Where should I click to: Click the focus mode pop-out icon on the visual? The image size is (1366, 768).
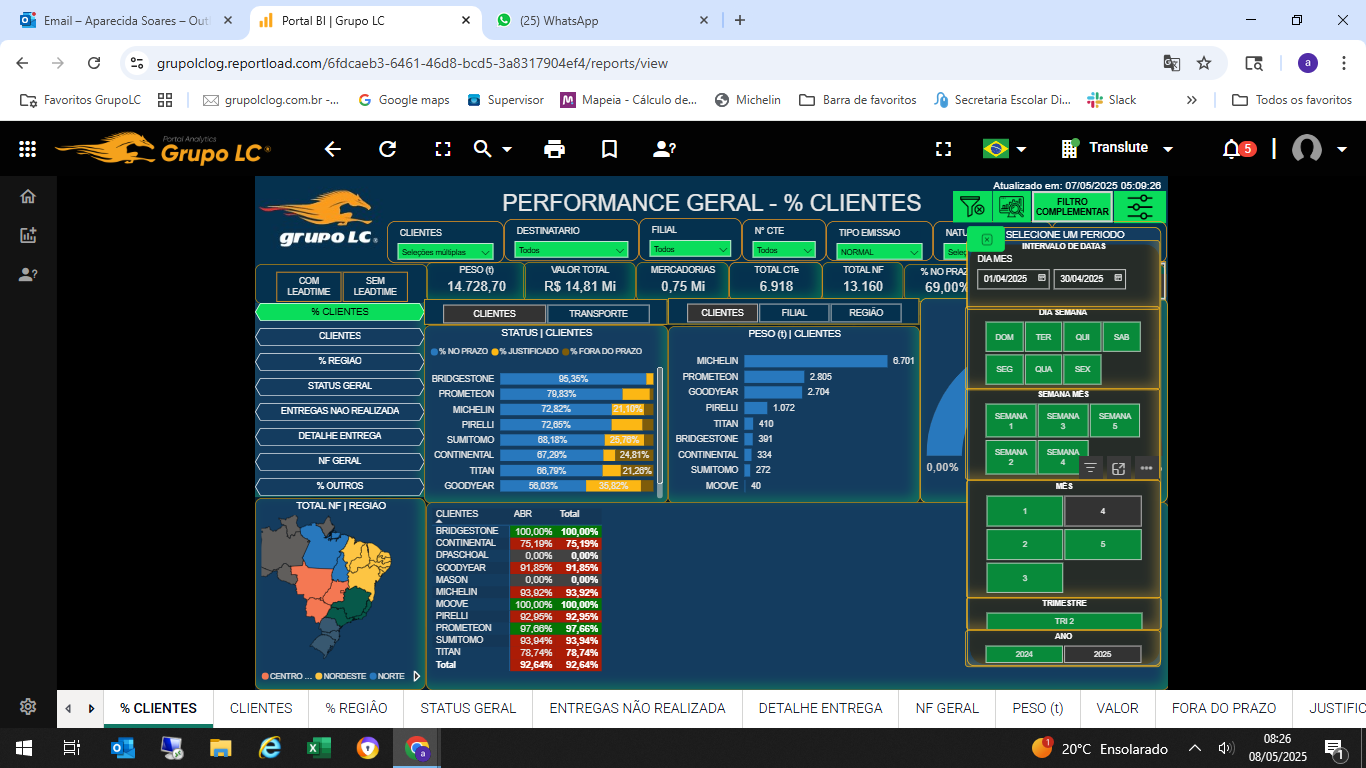click(1119, 467)
